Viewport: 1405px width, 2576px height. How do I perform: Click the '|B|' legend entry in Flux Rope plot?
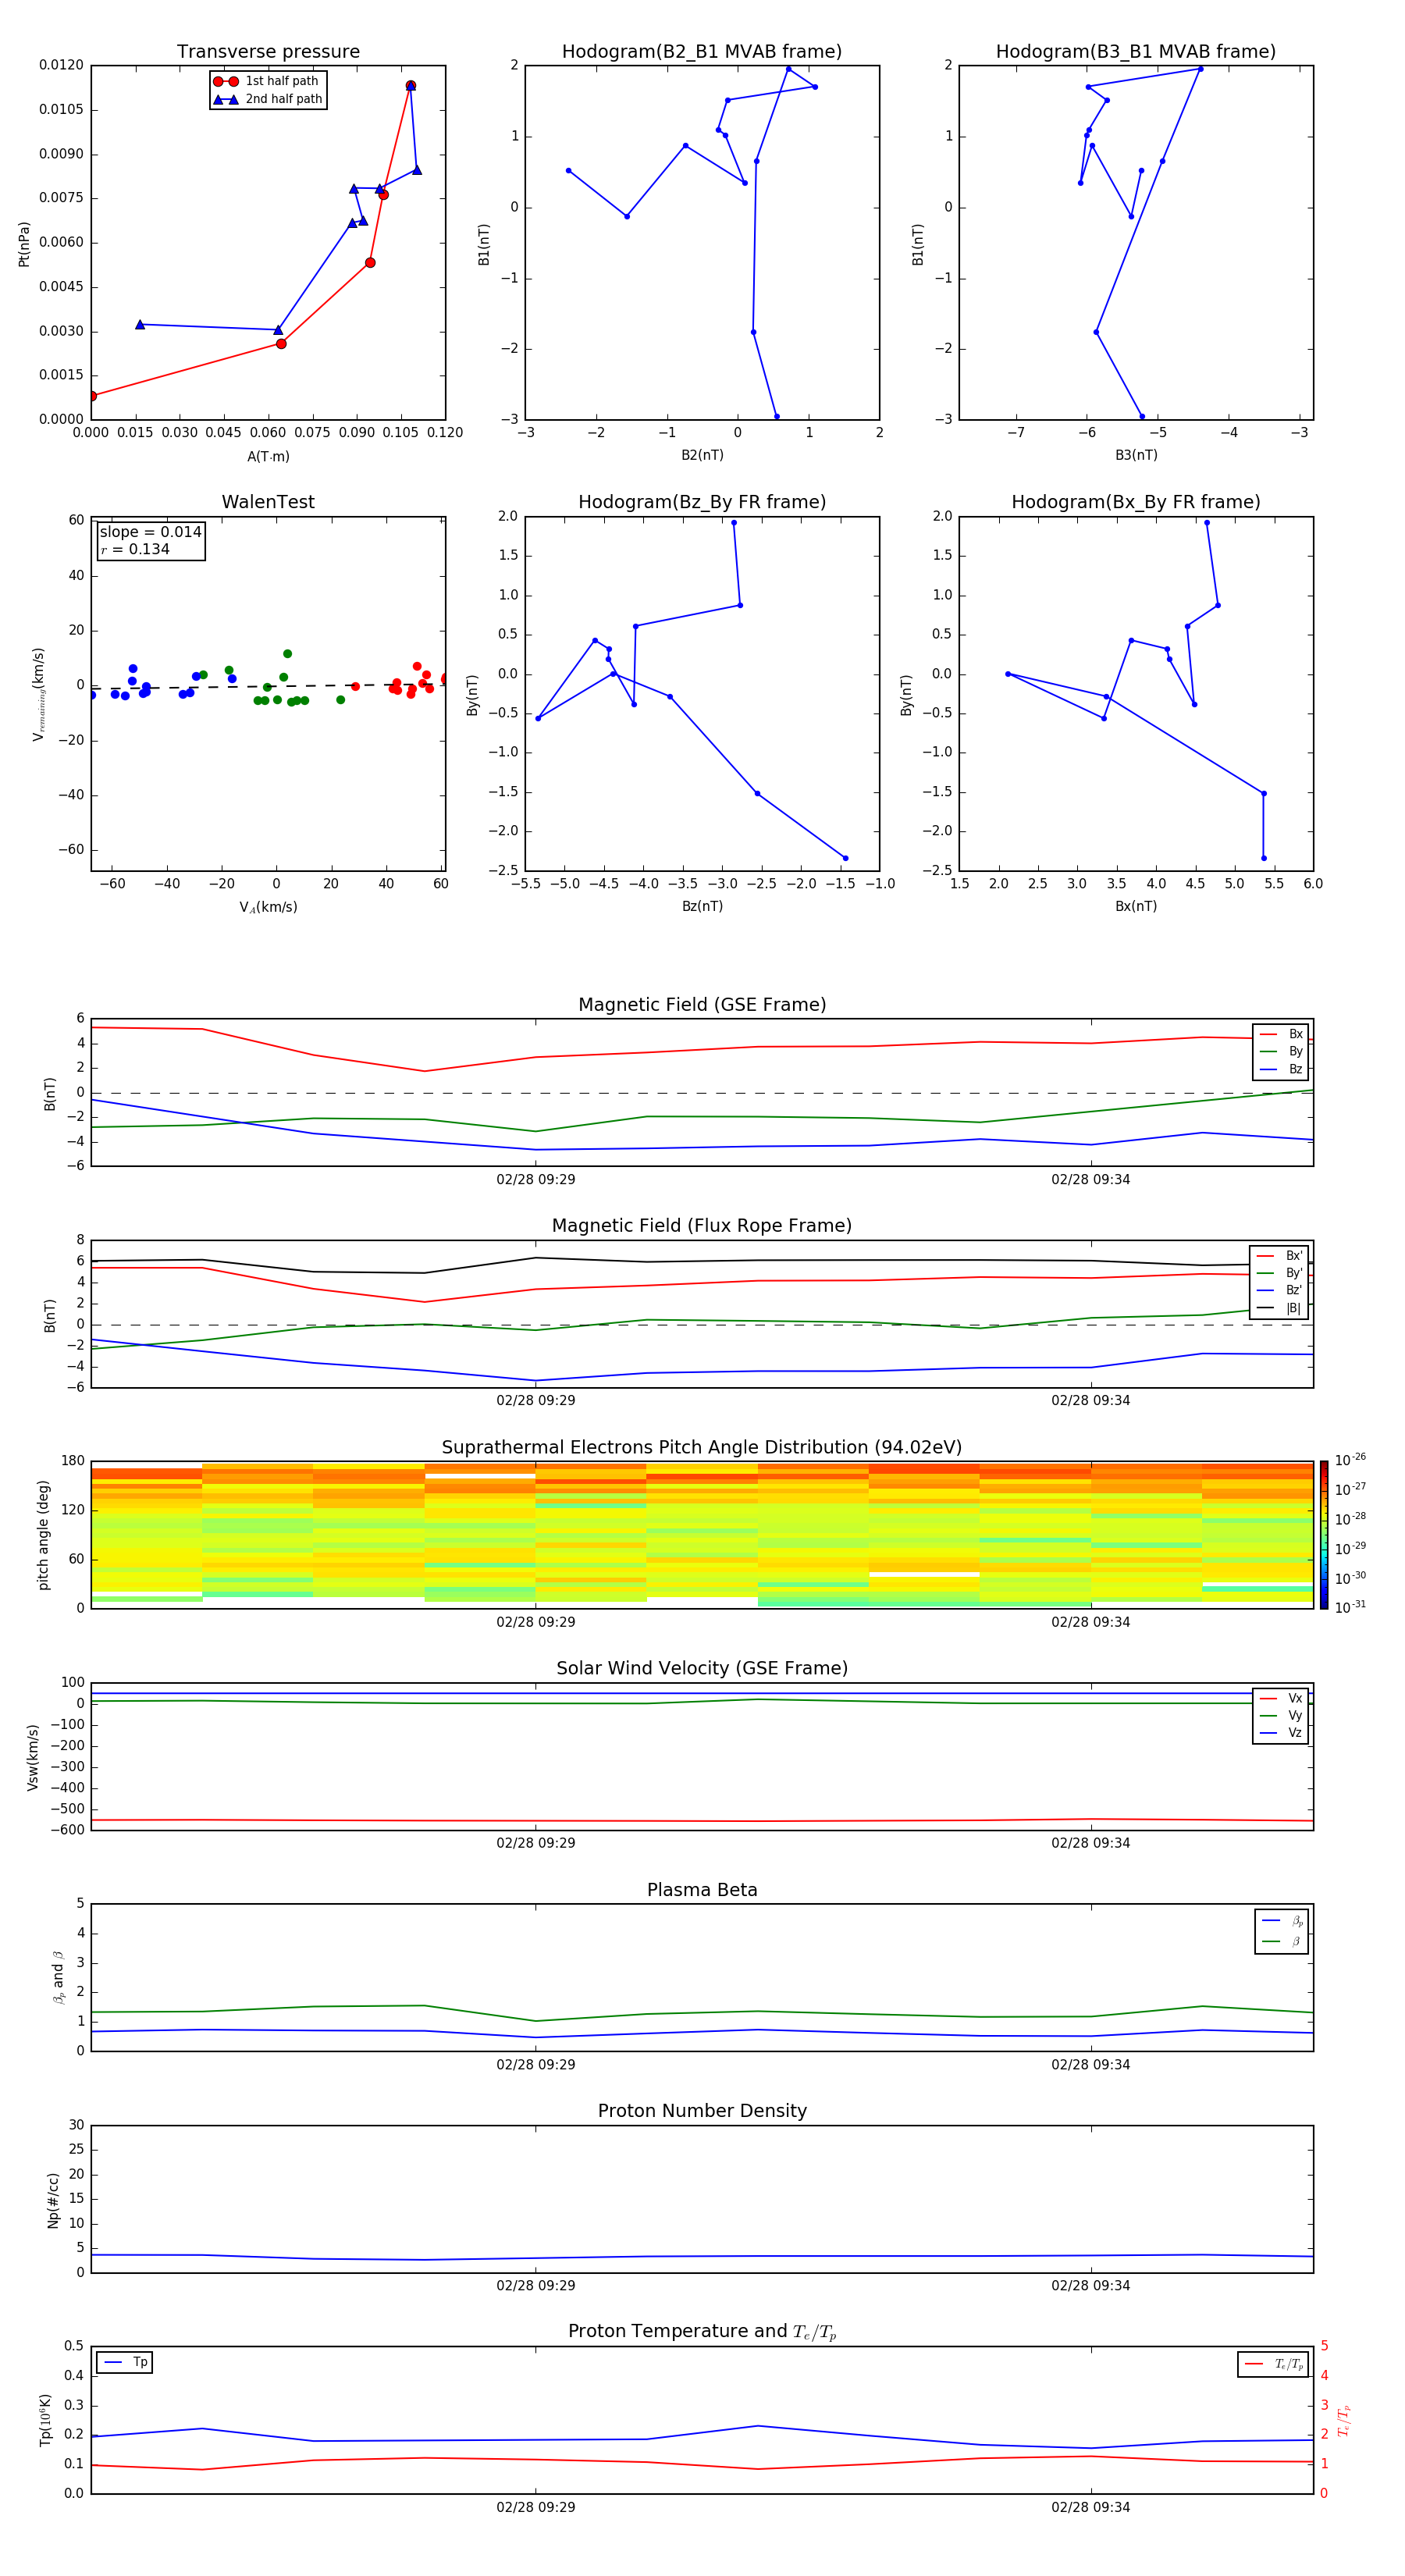click(1280, 1308)
